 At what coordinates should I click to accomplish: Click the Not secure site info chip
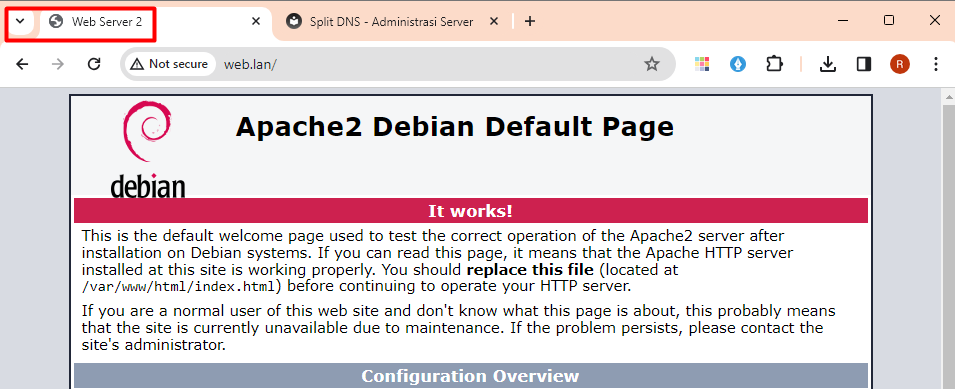[170, 64]
